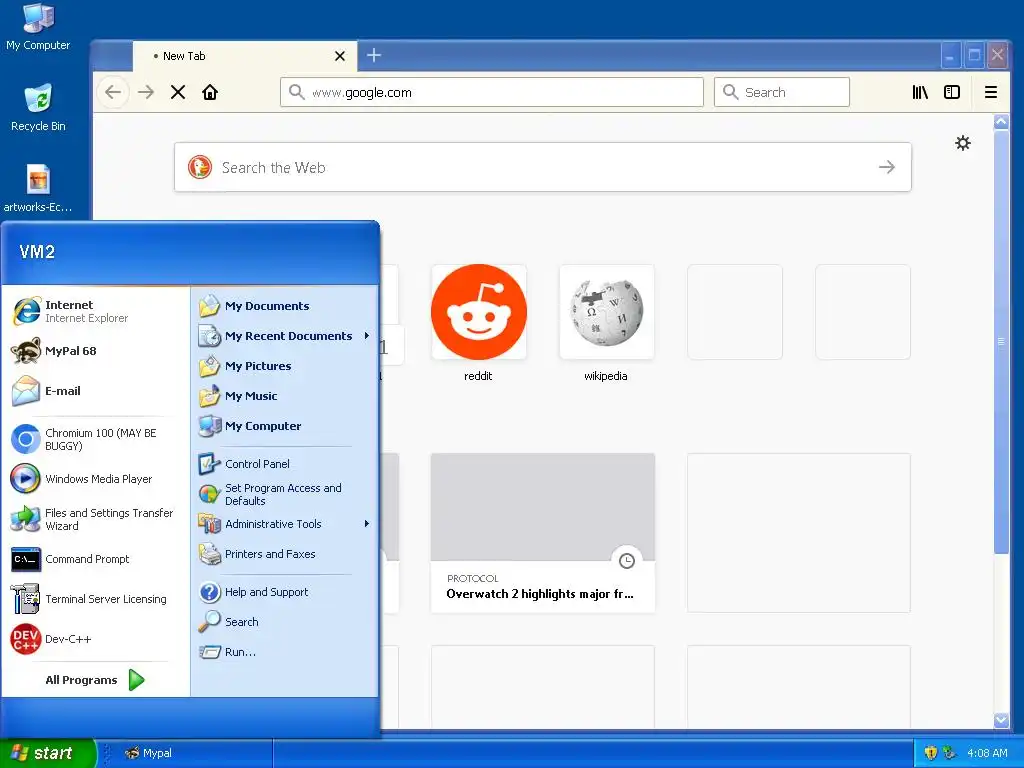Submit web search with arrow button
The image size is (1024, 768).
click(886, 167)
